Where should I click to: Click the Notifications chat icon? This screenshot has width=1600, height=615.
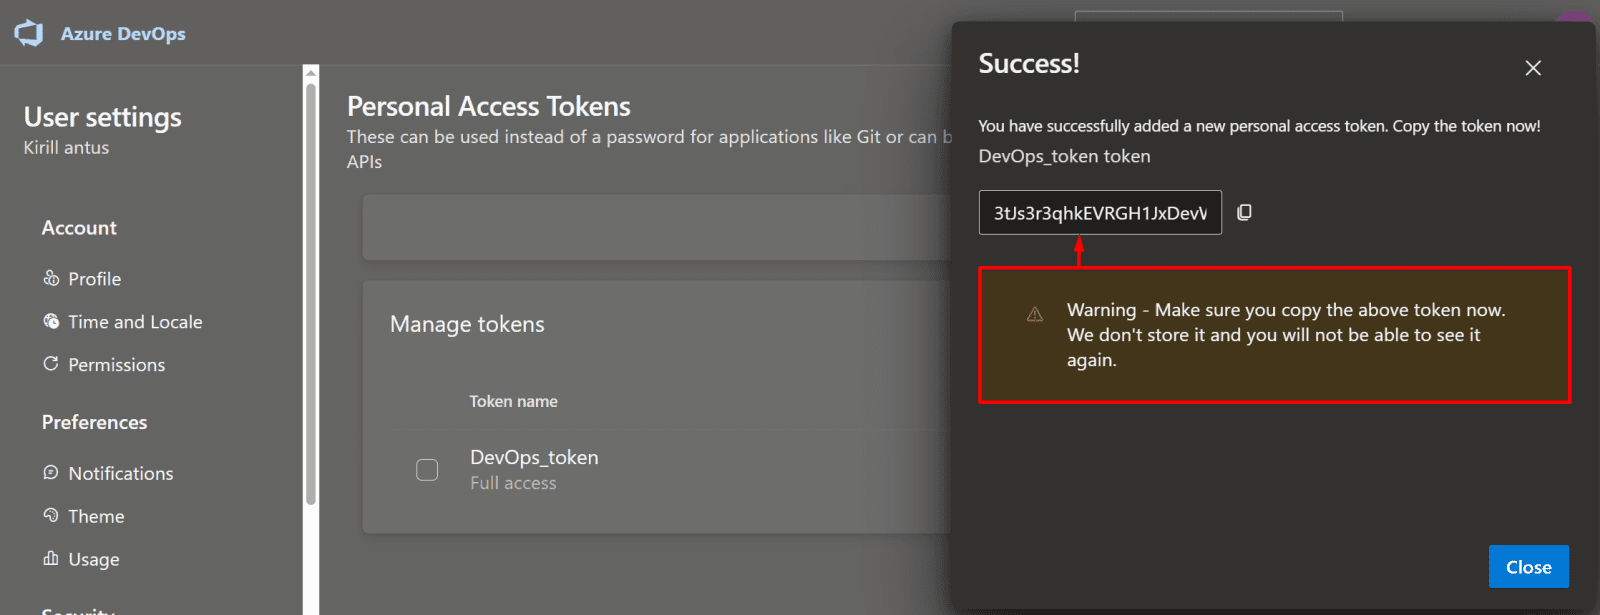[51, 472]
